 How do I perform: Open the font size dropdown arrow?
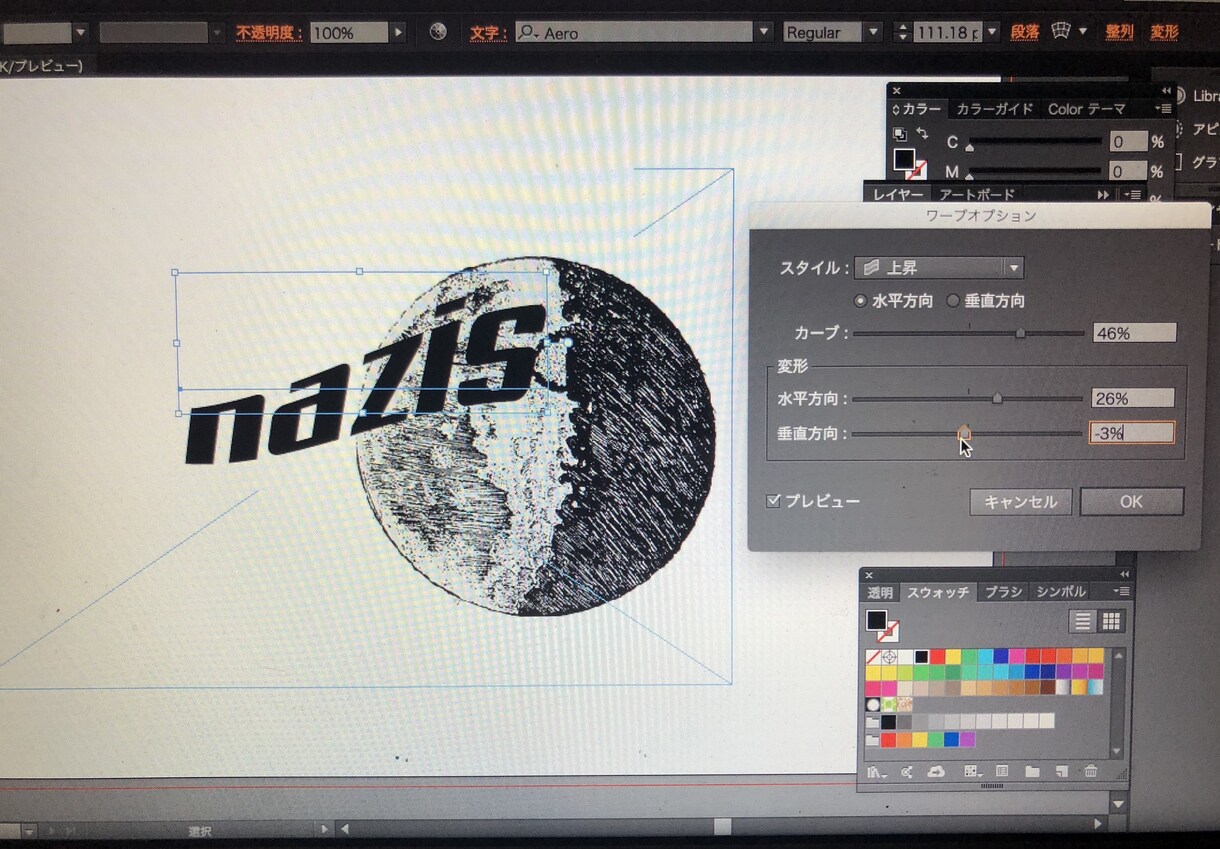click(x=992, y=32)
